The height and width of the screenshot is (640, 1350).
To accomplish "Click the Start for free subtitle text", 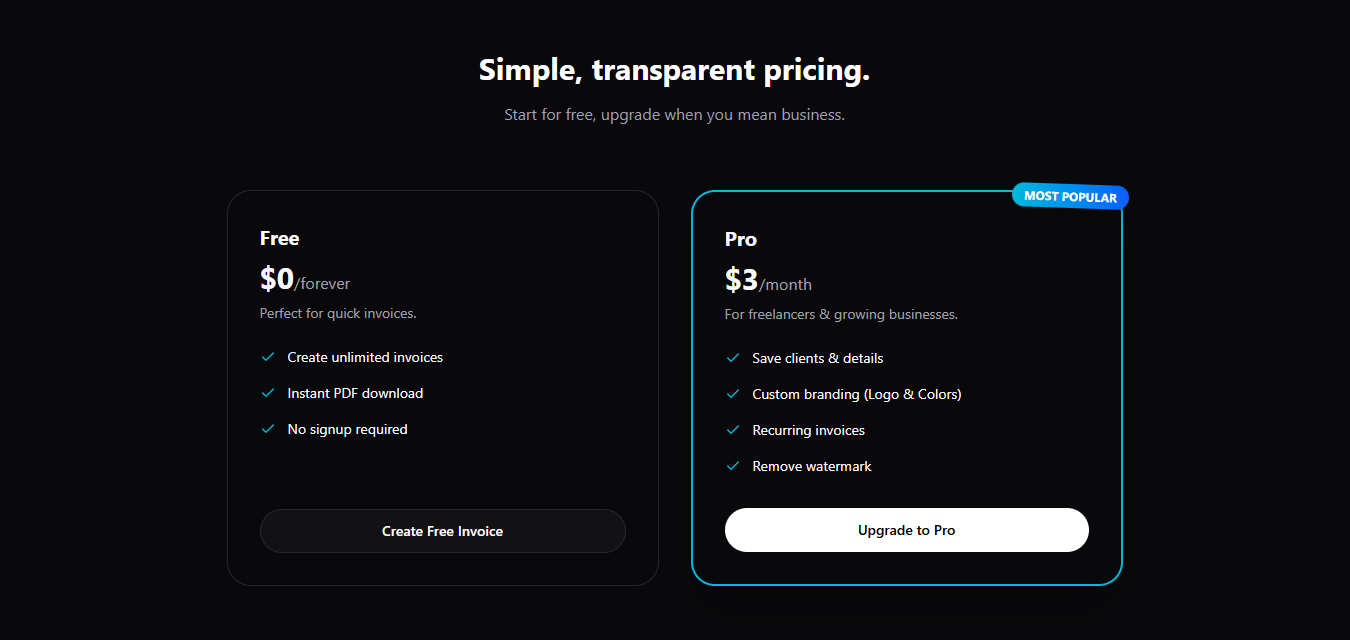I will (673, 114).
